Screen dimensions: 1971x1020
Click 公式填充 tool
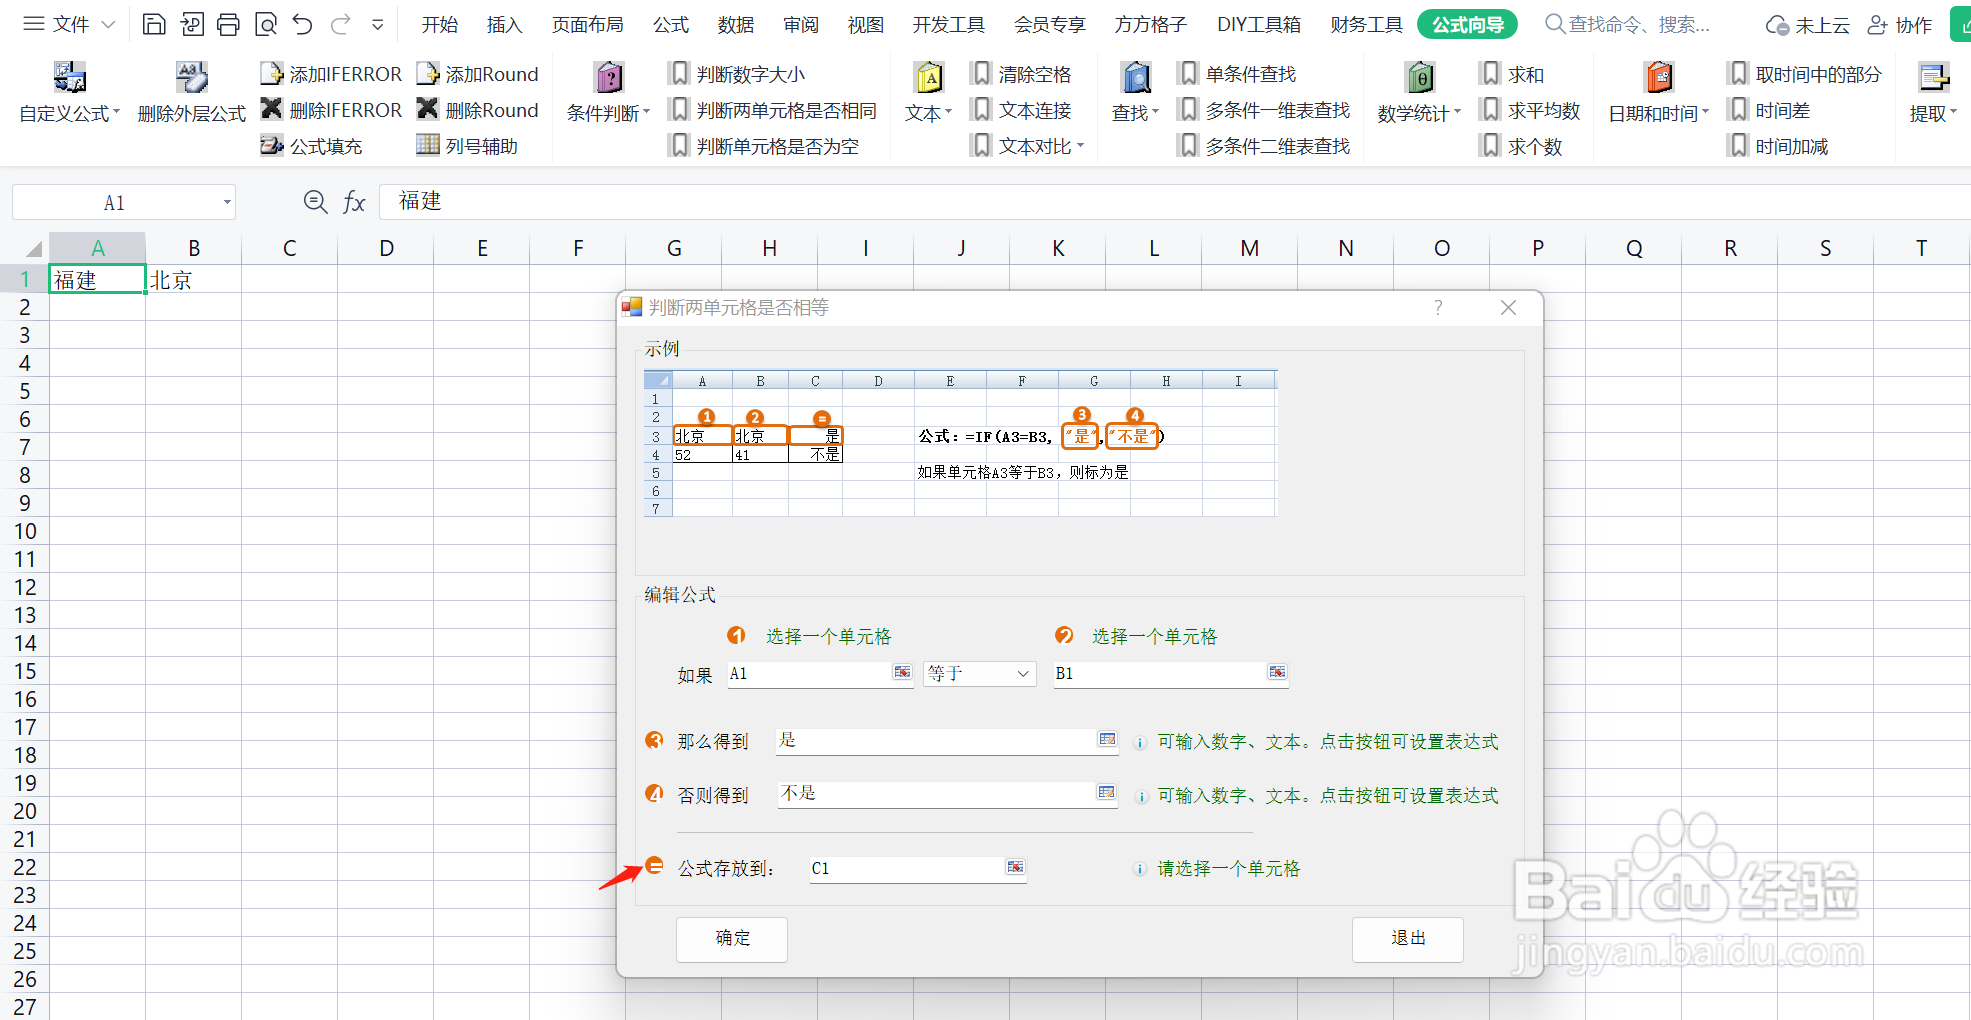pyautogui.click(x=312, y=146)
